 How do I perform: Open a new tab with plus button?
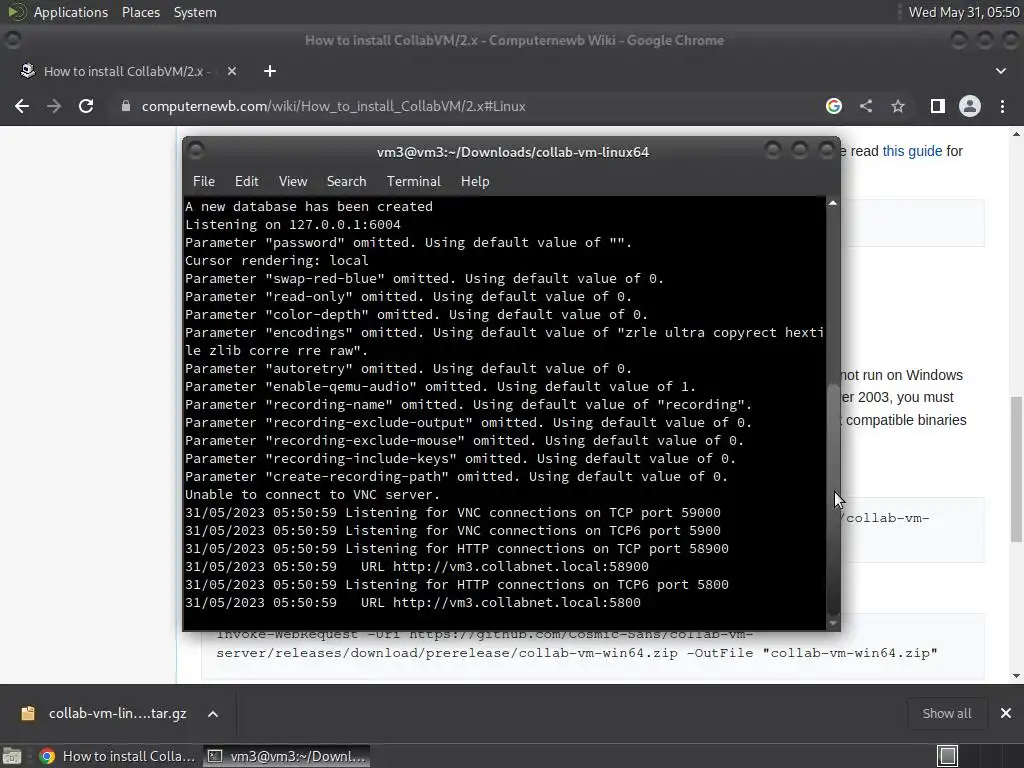[x=270, y=71]
